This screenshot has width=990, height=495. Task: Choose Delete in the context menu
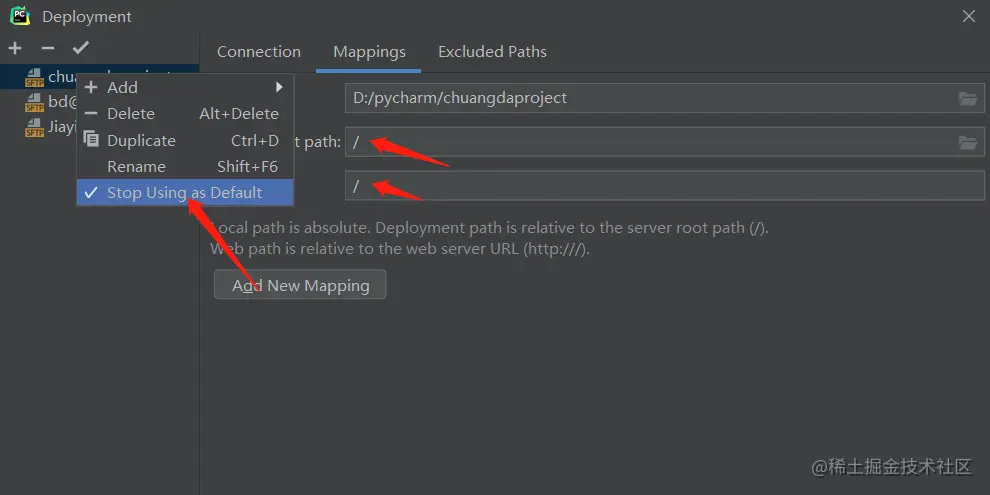pos(185,114)
